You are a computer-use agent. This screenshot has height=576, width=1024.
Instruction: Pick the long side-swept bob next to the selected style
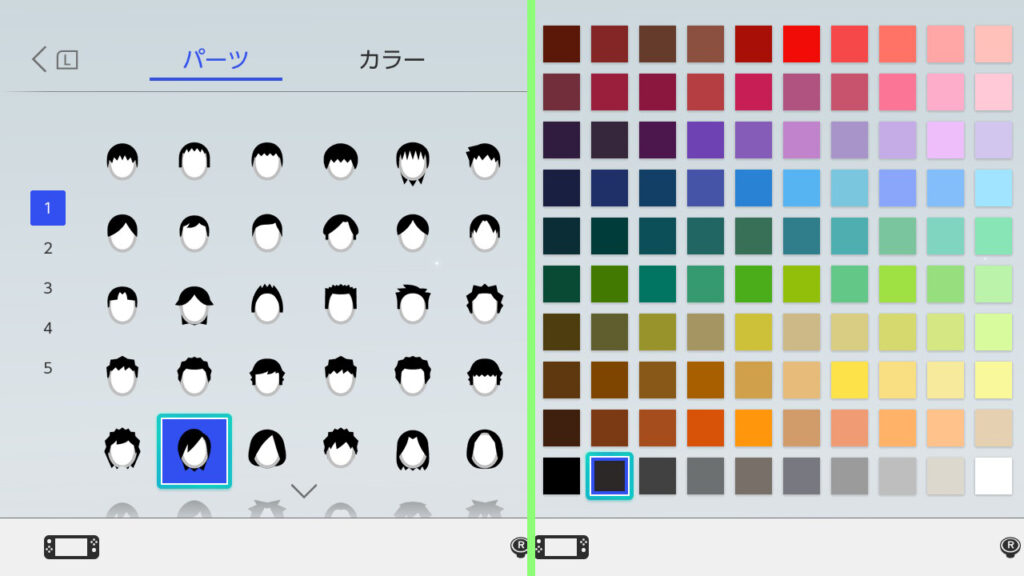[x=267, y=449]
